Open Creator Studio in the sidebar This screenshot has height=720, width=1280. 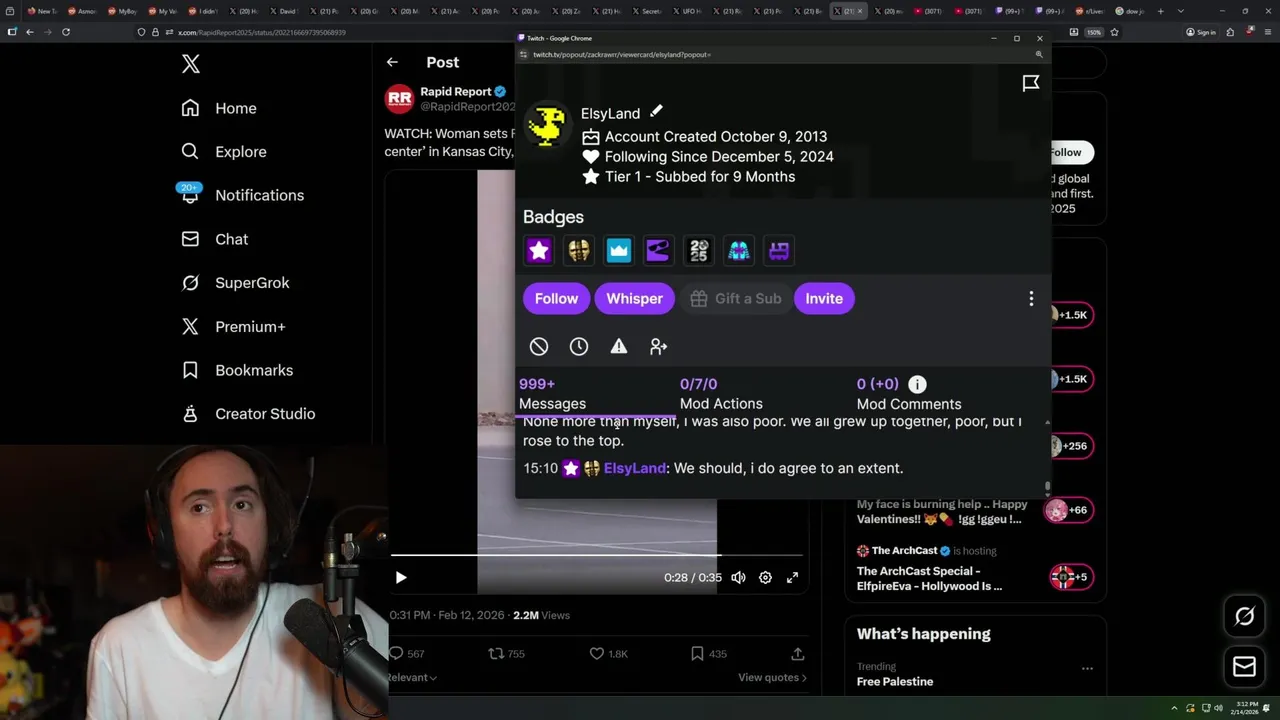[x=248, y=414]
